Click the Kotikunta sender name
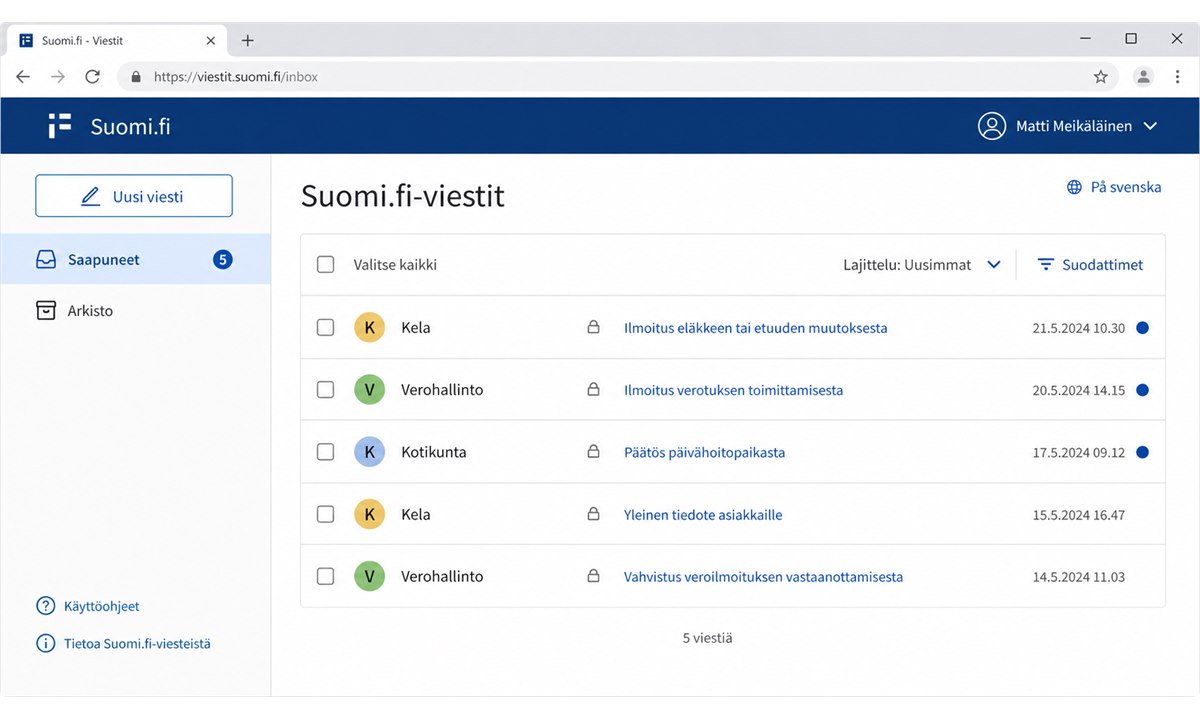The height and width of the screenshot is (720, 1200). tap(434, 452)
